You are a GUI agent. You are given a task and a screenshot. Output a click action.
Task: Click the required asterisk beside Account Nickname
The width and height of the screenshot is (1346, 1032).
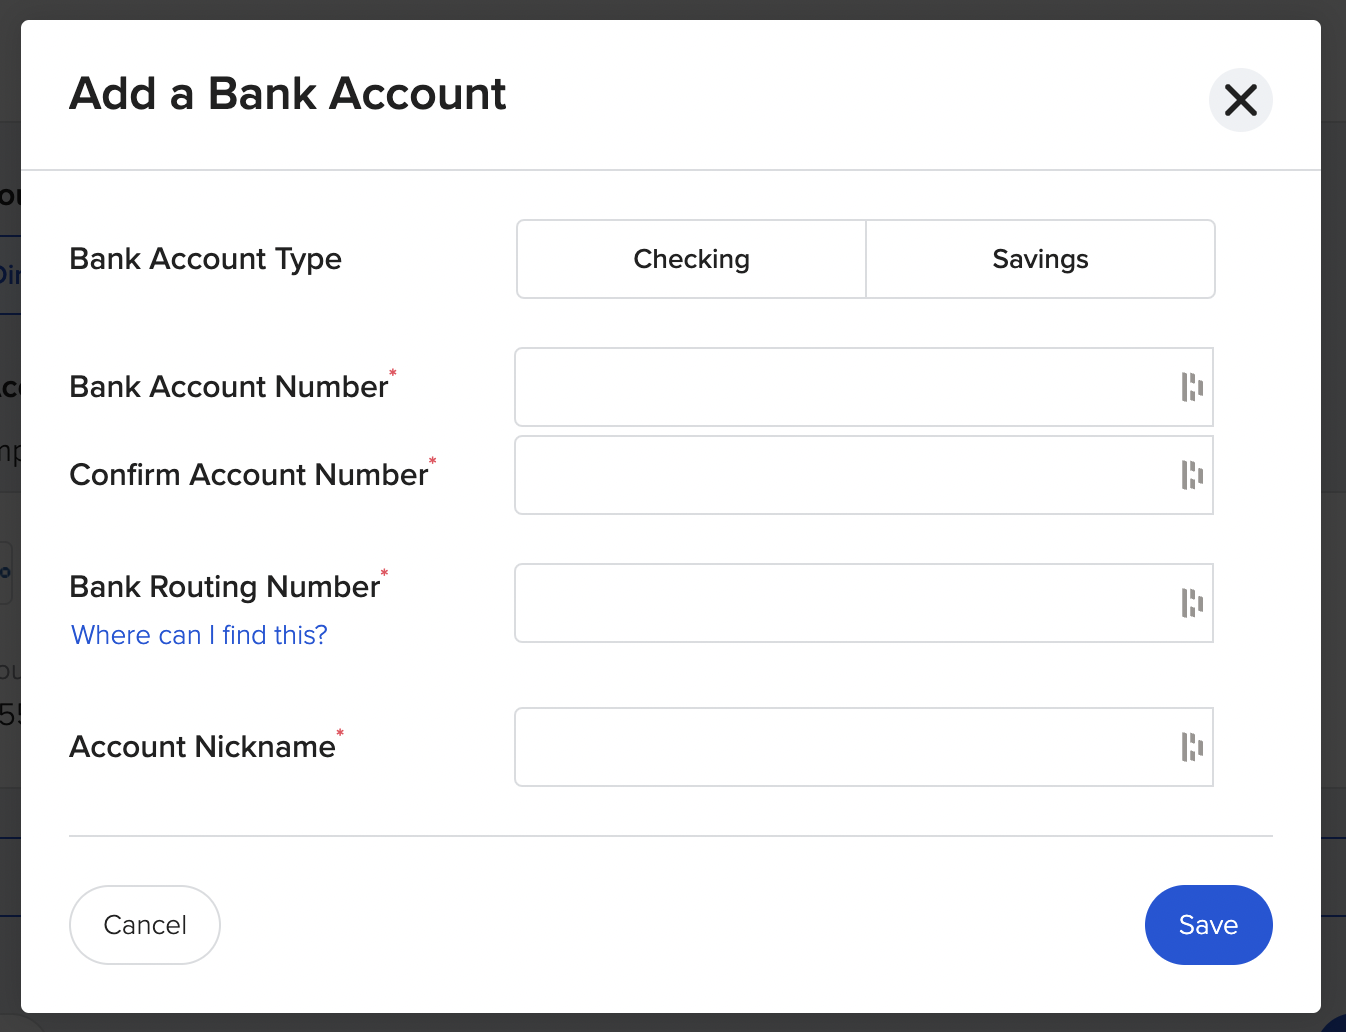click(340, 734)
